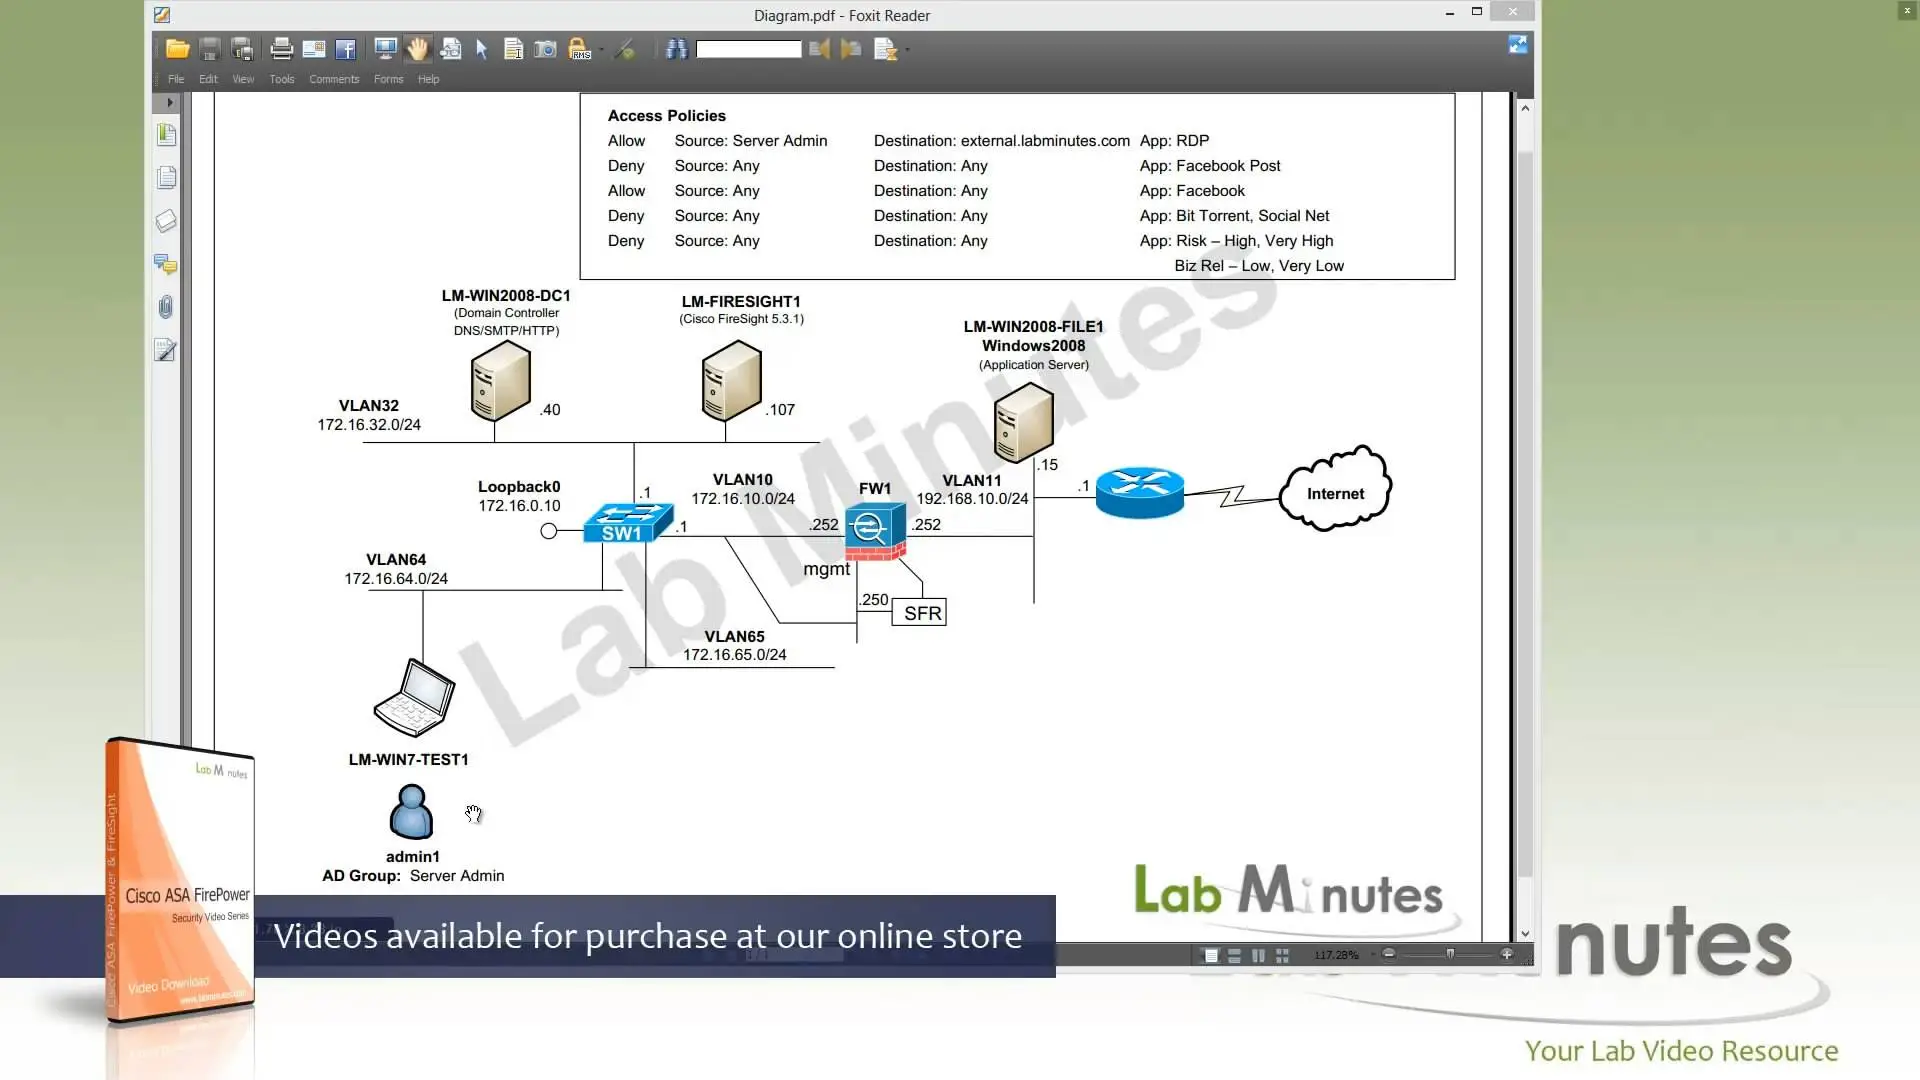
Task: Click the Save As toolbar icon
Action: click(x=242, y=49)
